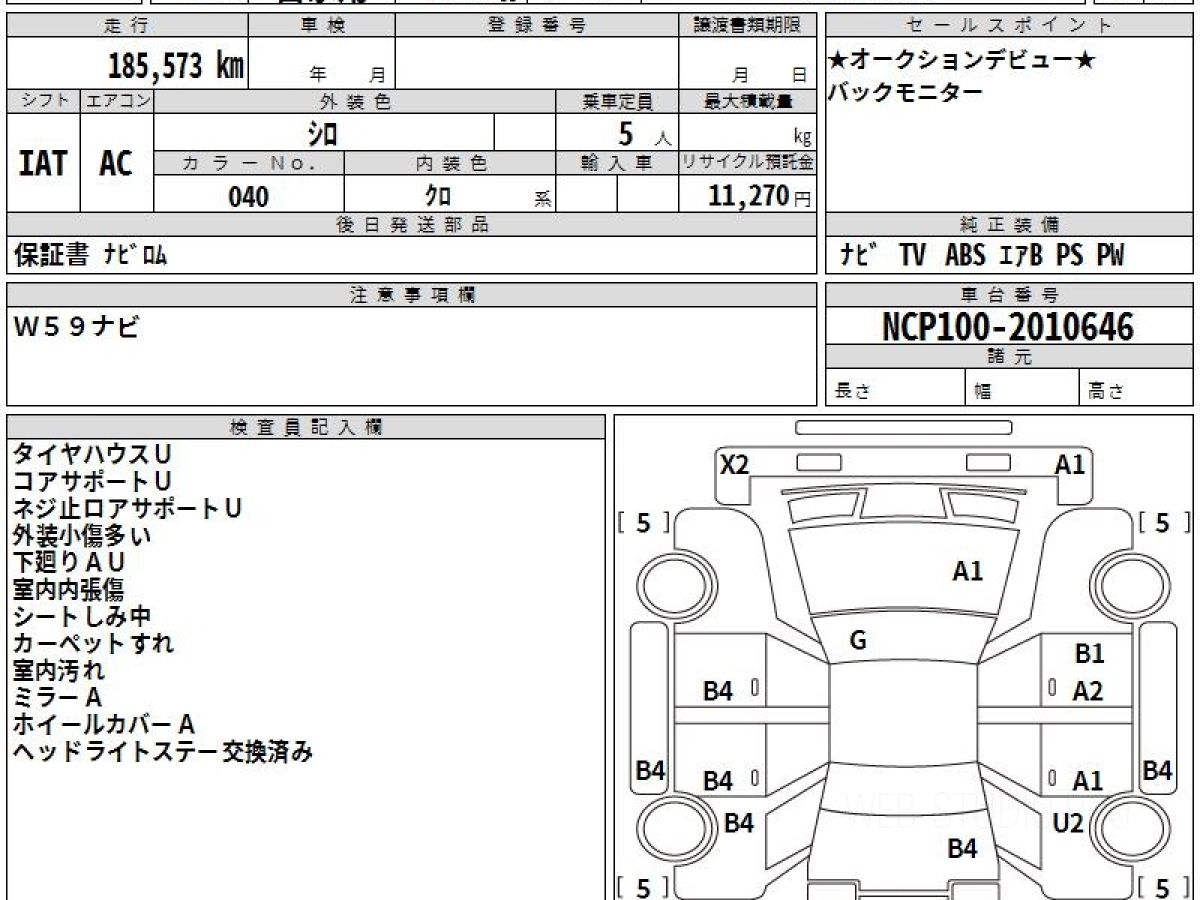
Task: Click the 高さ dimension cell
Action: coord(1137,388)
